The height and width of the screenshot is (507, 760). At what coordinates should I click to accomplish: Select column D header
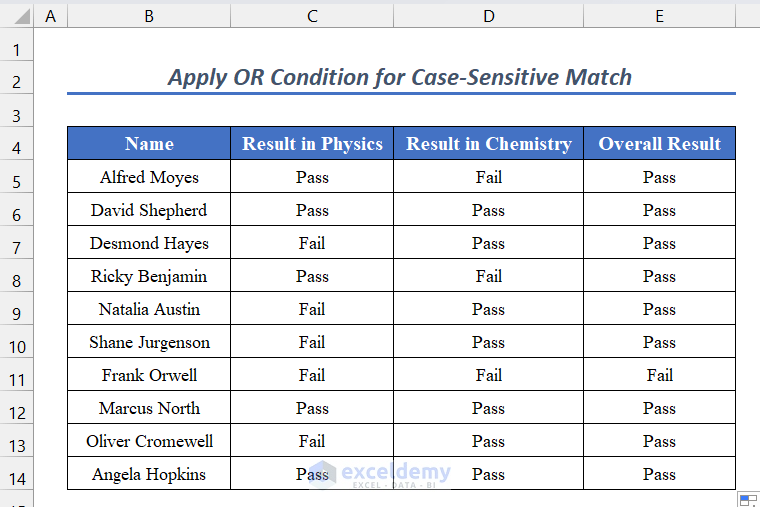(488, 16)
